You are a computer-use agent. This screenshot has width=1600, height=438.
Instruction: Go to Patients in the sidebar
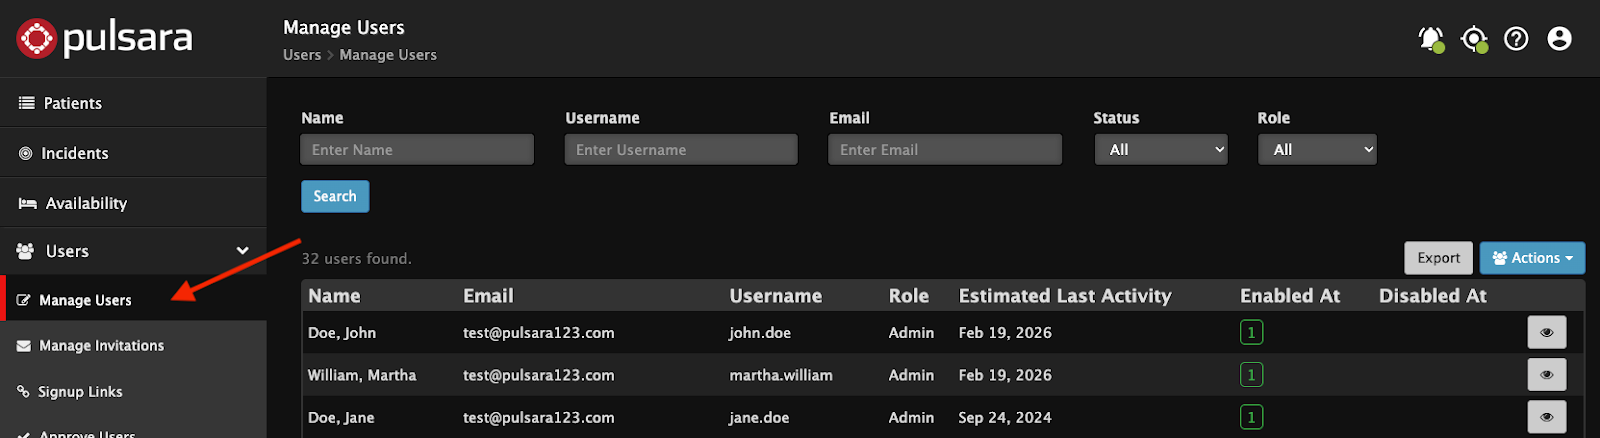72,103
